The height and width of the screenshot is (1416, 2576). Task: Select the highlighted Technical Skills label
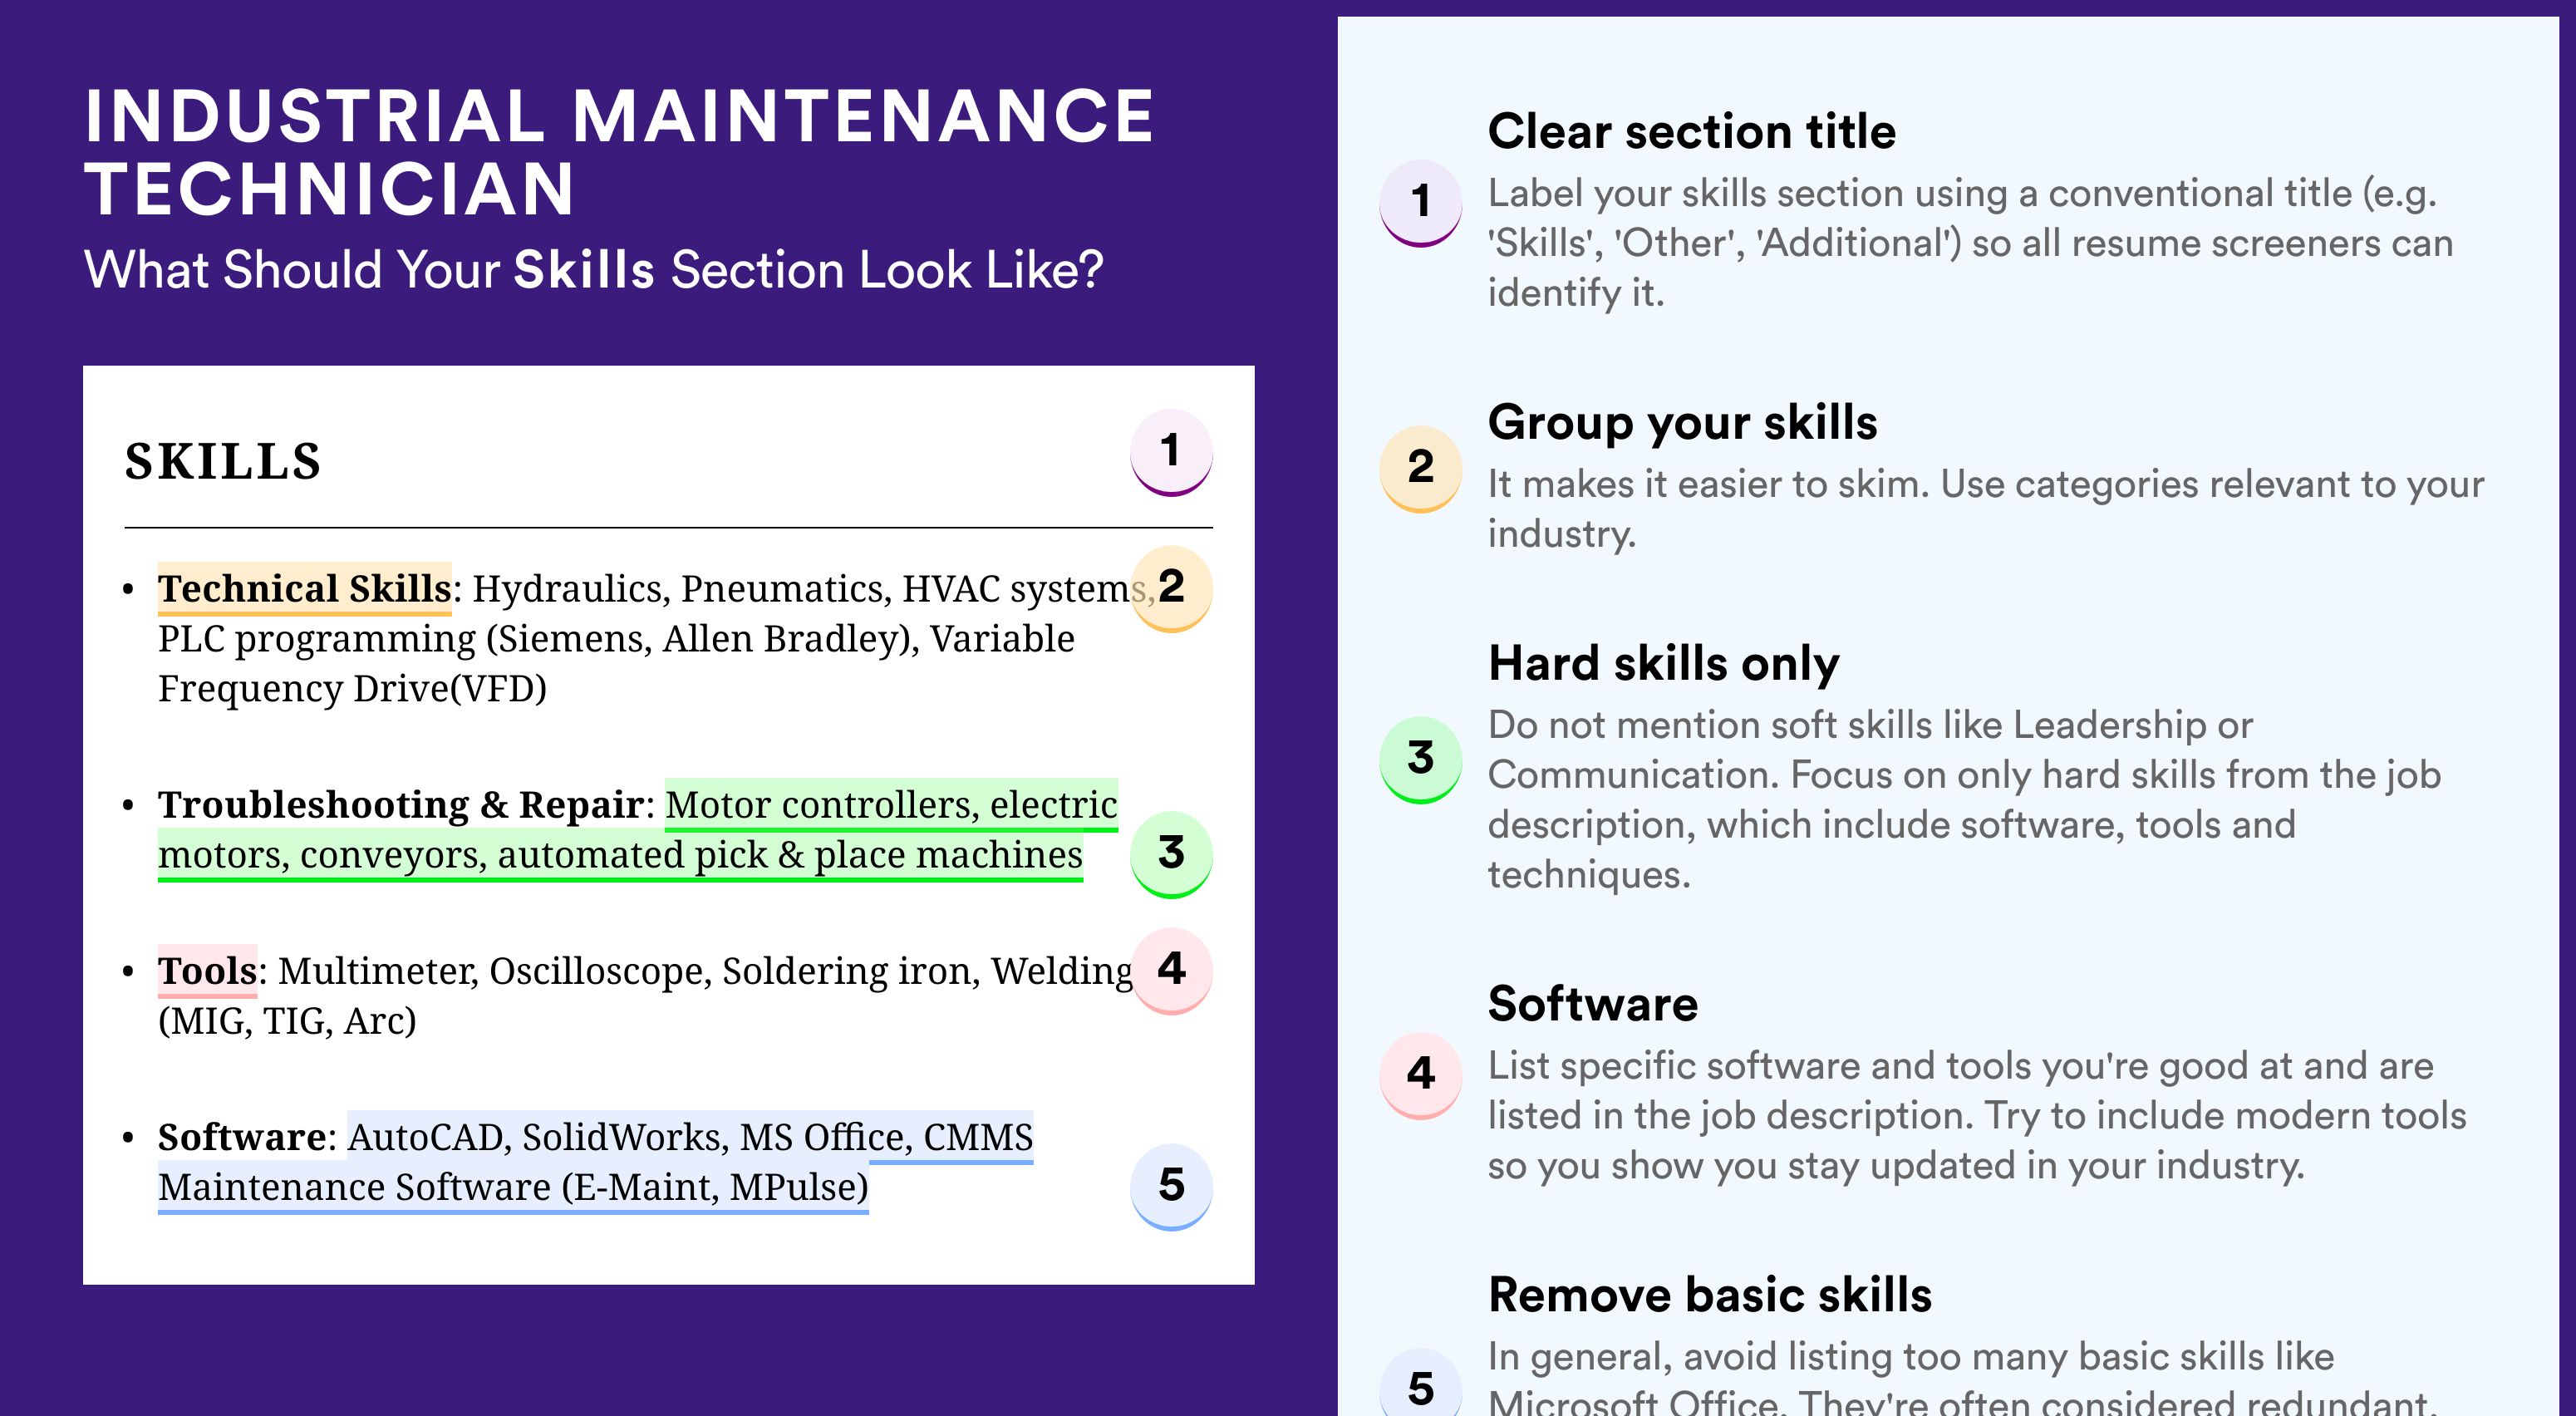click(x=304, y=588)
